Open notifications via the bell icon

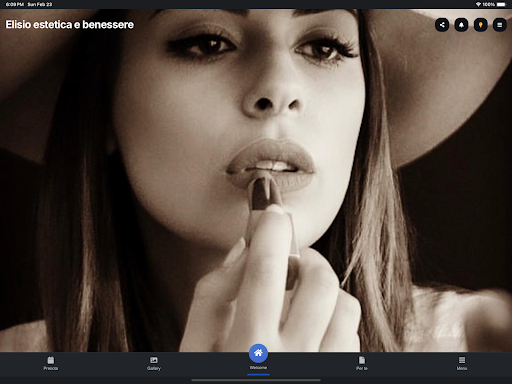coord(461,25)
